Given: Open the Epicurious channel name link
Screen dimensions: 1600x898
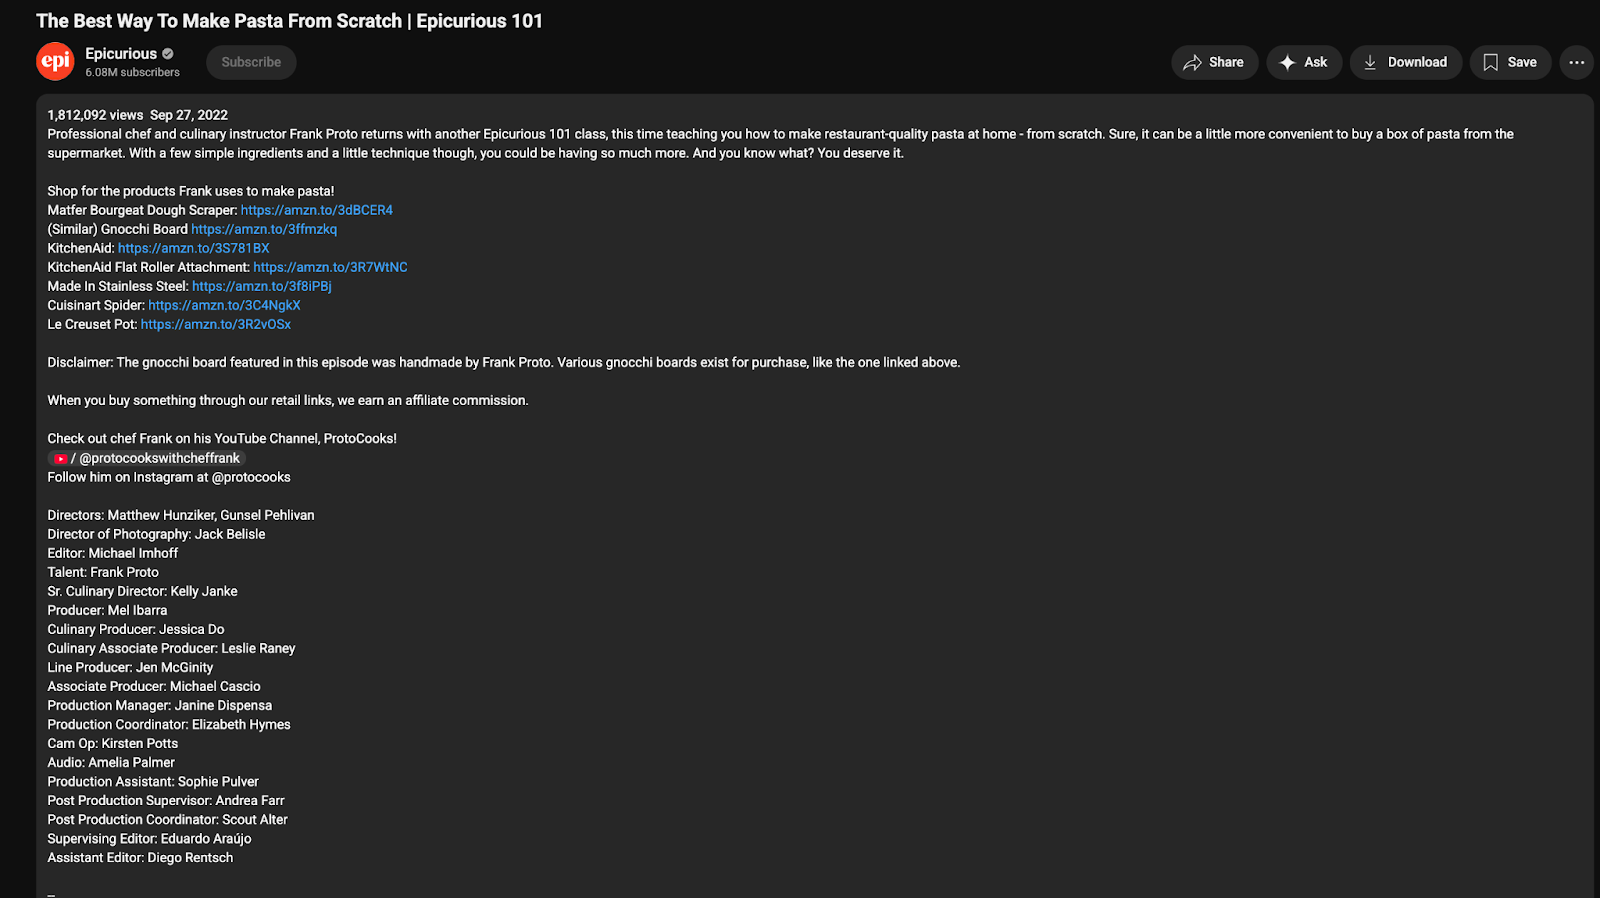Looking at the screenshot, I should click(121, 54).
